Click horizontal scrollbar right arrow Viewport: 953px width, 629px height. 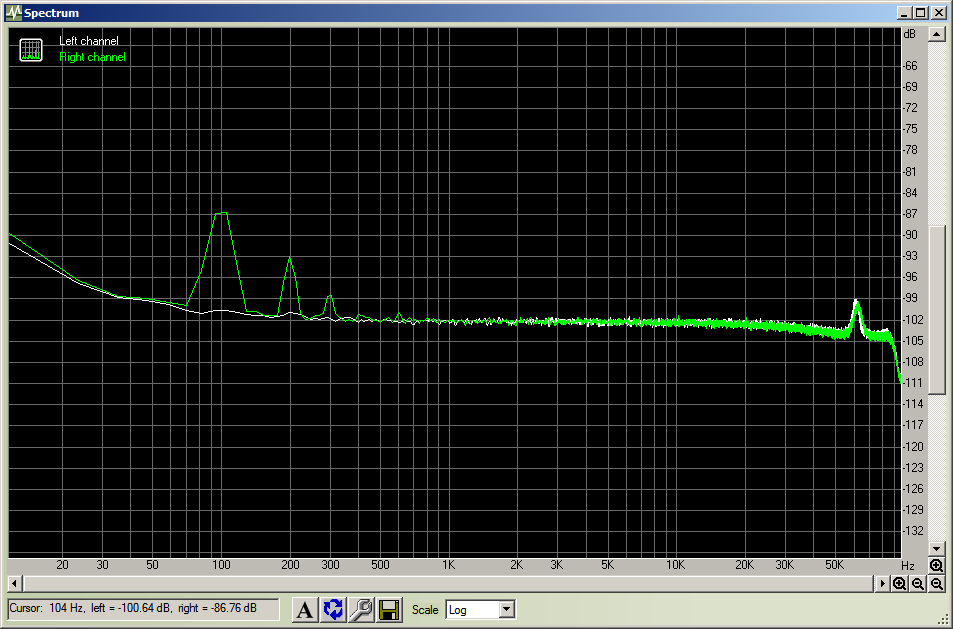point(882,584)
